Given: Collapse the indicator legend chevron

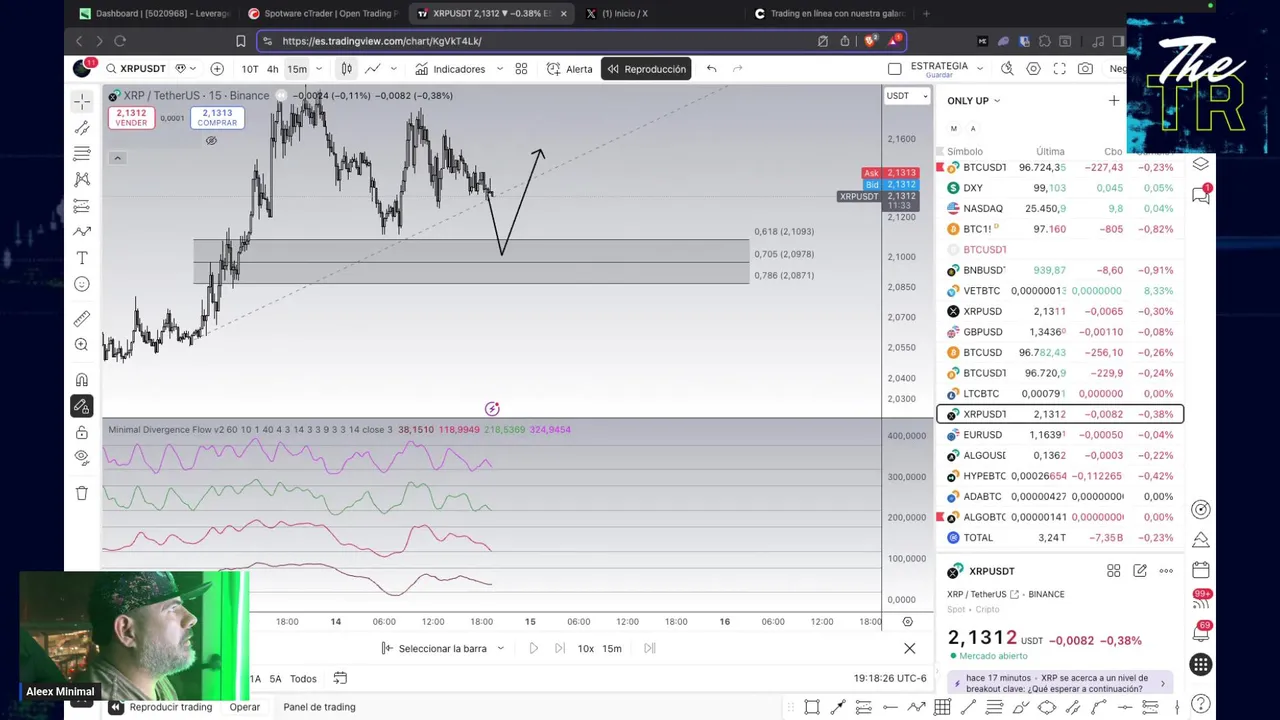Looking at the screenshot, I should tap(117, 158).
